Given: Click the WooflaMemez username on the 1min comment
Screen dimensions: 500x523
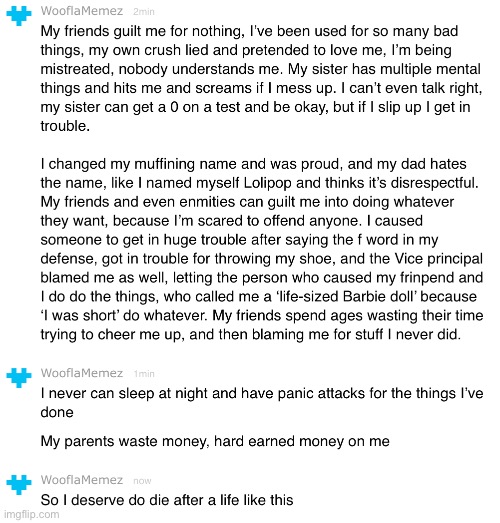Looking at the screenshot, I should click(82, 373).
